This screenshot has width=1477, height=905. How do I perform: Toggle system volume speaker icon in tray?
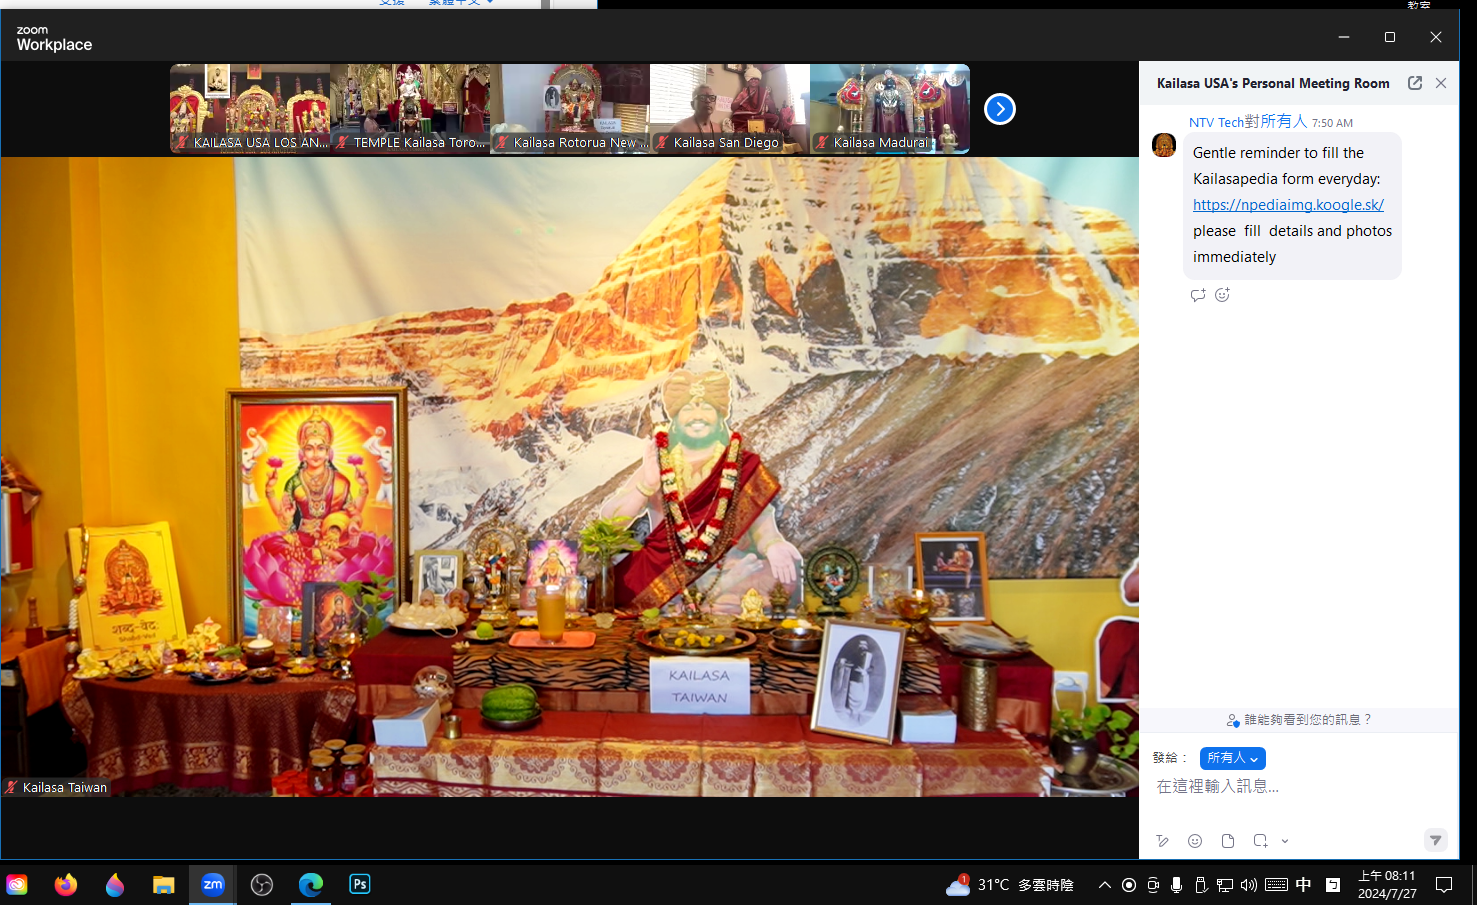coord(1248,885)
